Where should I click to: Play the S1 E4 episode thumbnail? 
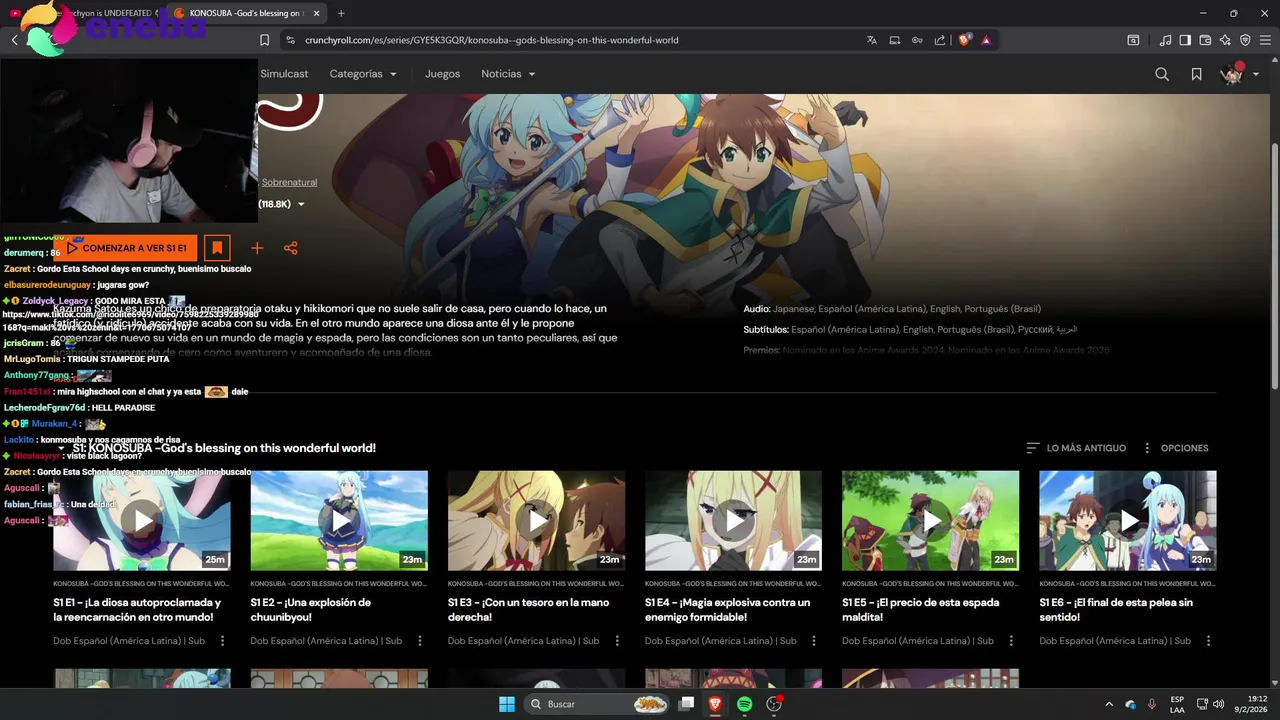click(x=733, y=521)
